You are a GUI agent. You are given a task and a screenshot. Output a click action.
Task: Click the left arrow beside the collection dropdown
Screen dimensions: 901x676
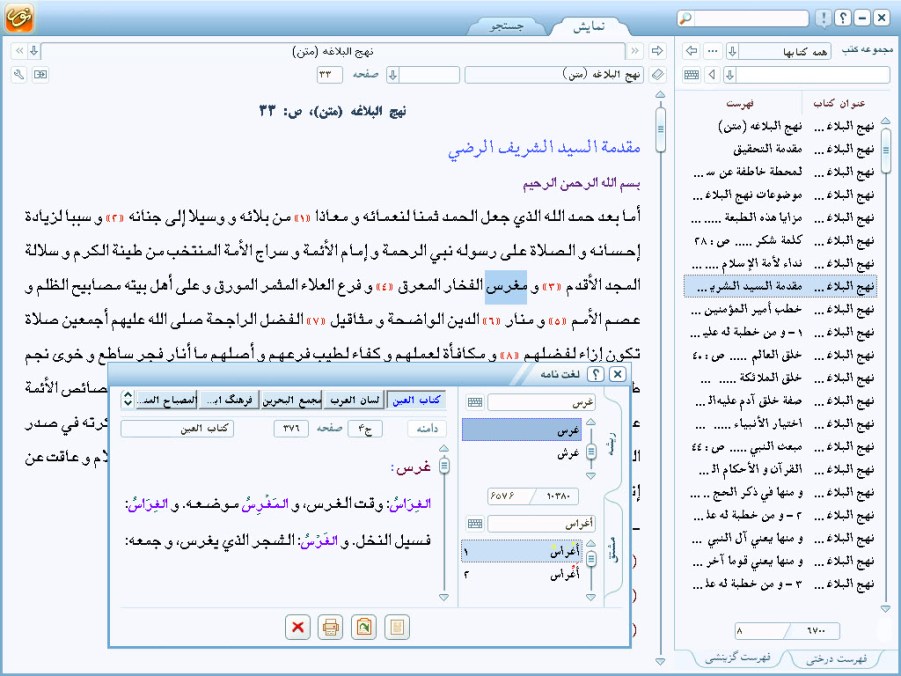point(692,51)
